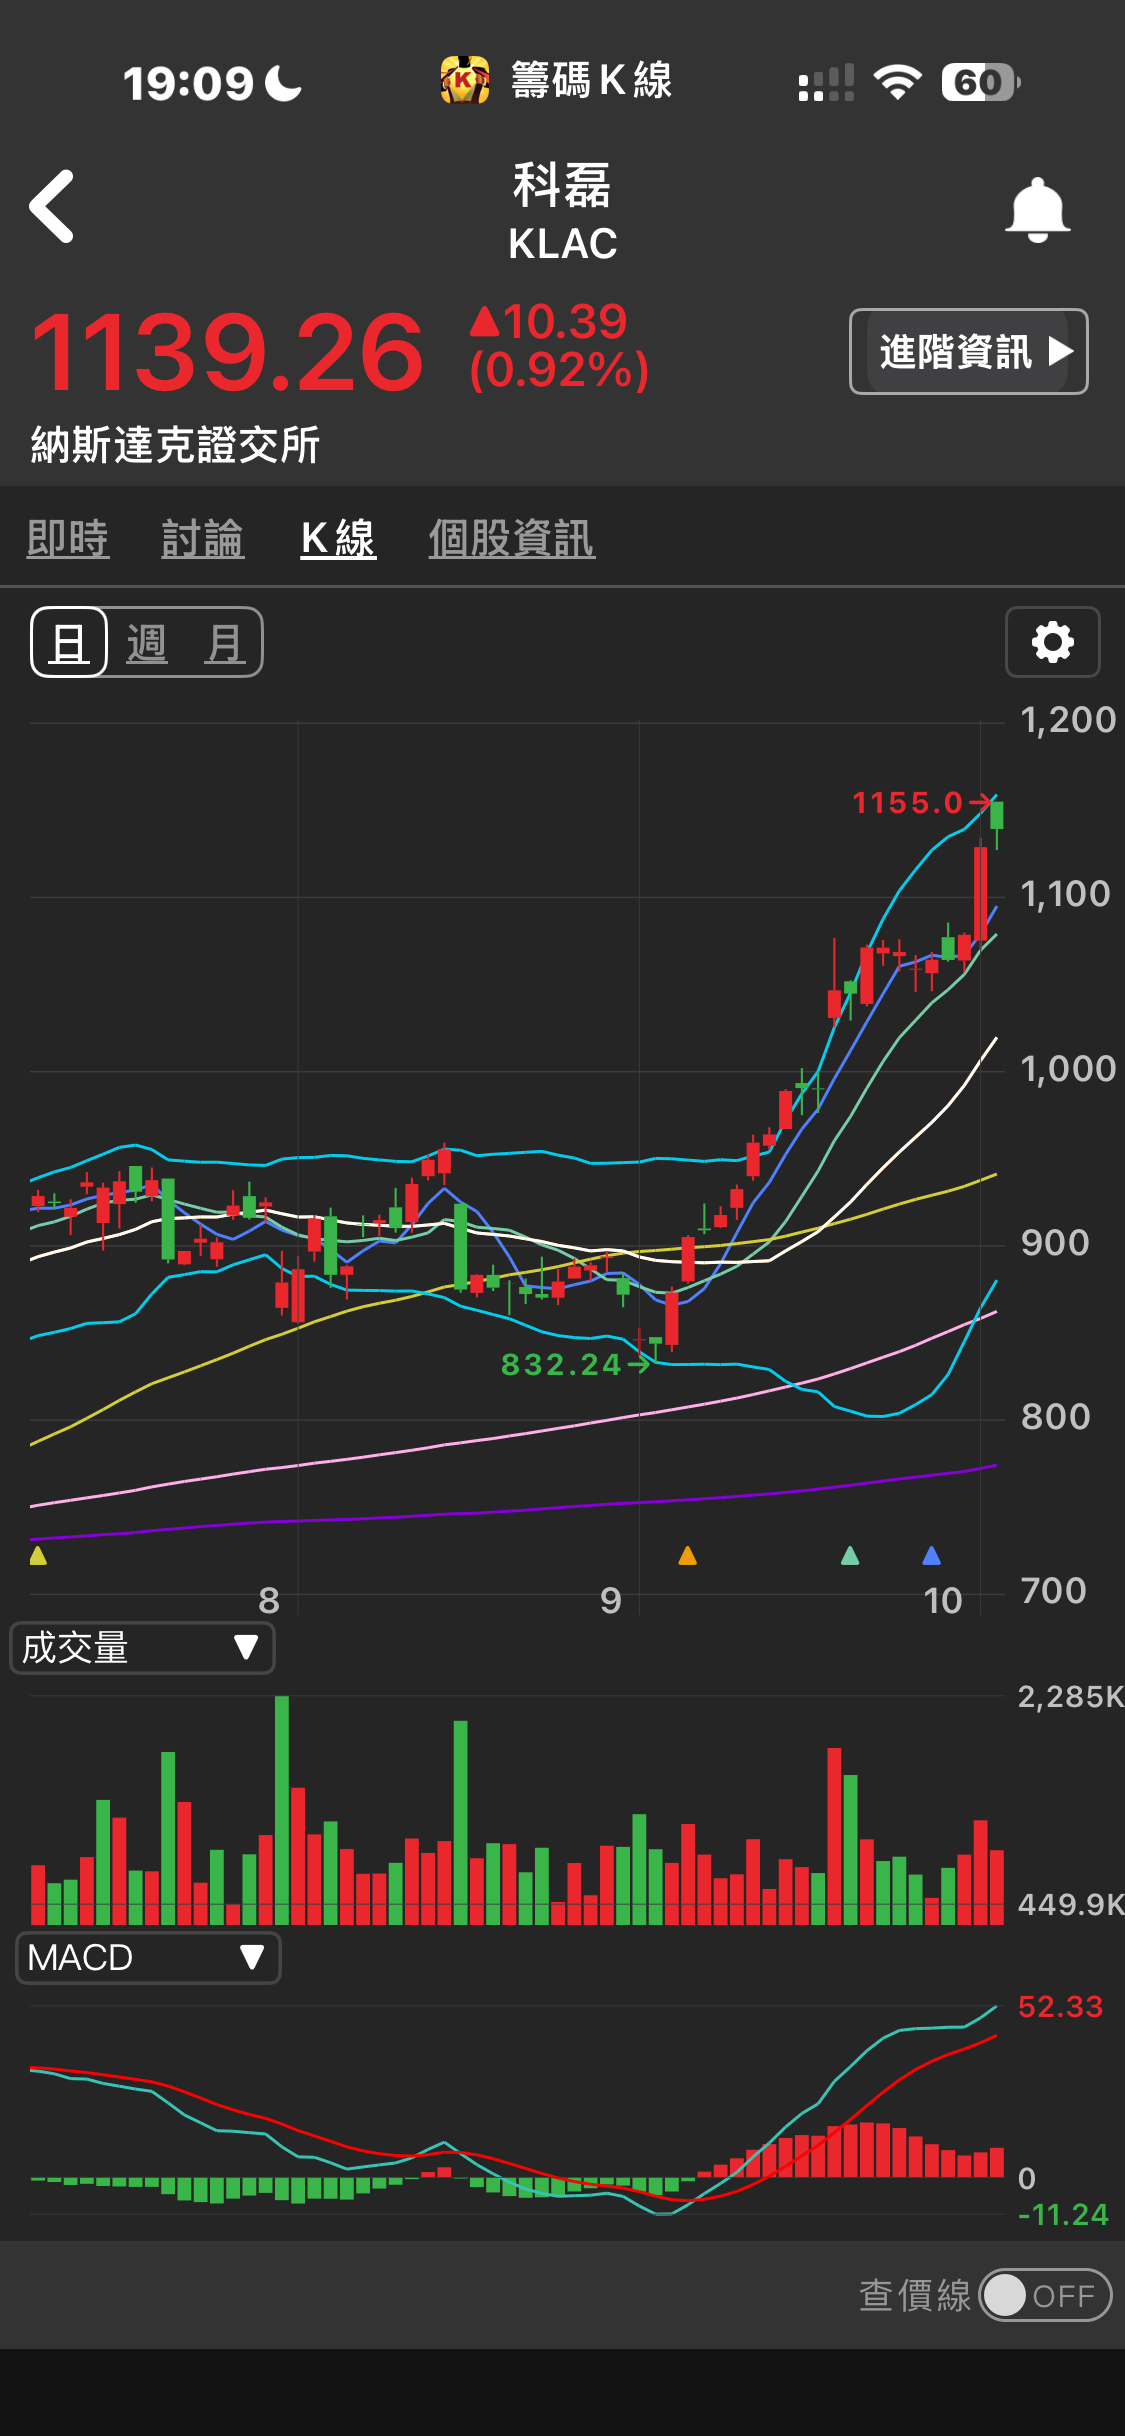The width and height of the screenshot is (1125, 2436).
Task: Open chart settings gear icon
Action: 1052,642
